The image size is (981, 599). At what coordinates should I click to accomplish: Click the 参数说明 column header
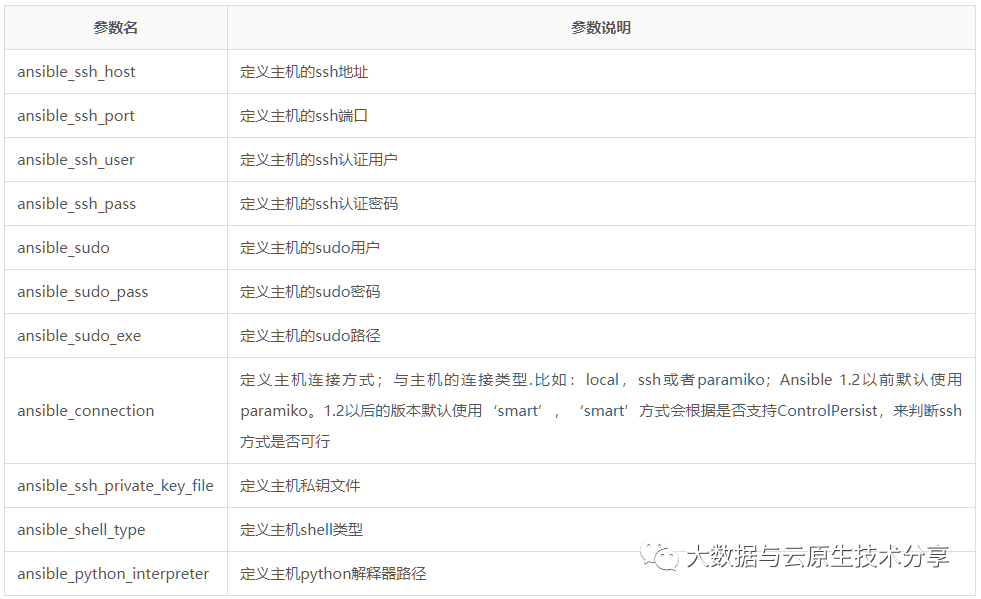click(601, 28)
